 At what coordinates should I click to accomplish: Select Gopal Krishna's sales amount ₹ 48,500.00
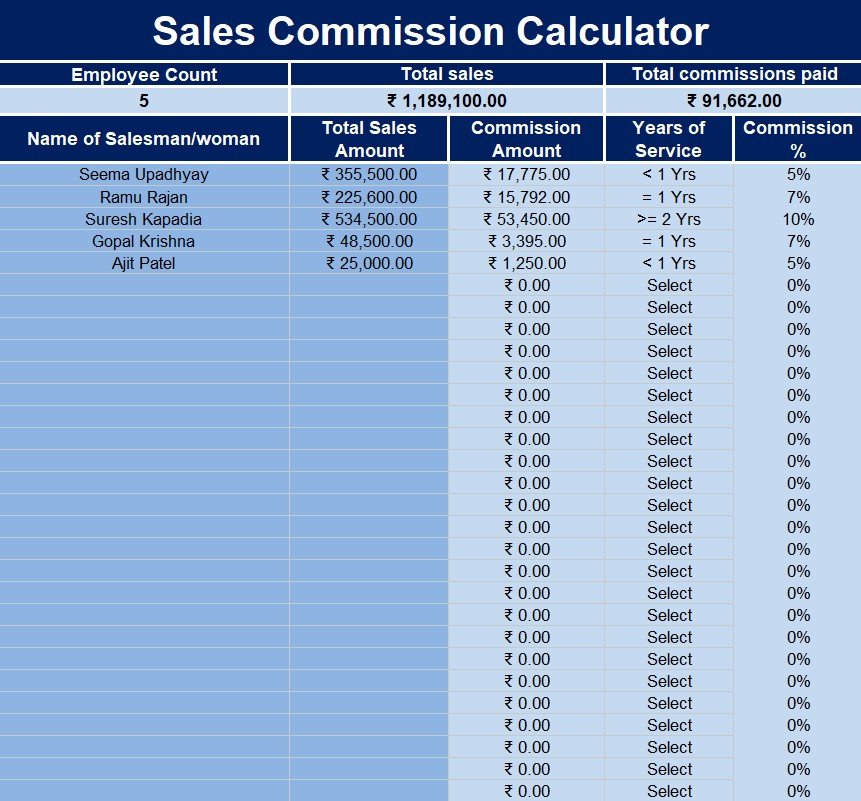(x=369, y=241)
